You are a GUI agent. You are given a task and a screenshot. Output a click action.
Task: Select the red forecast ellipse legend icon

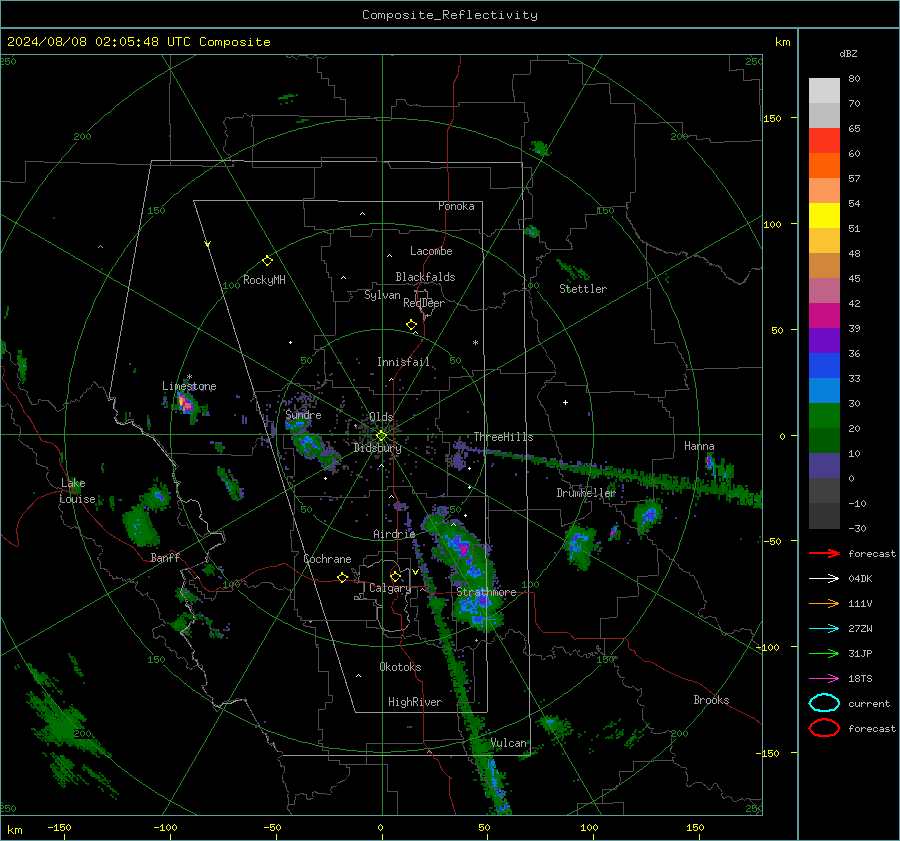824,728
